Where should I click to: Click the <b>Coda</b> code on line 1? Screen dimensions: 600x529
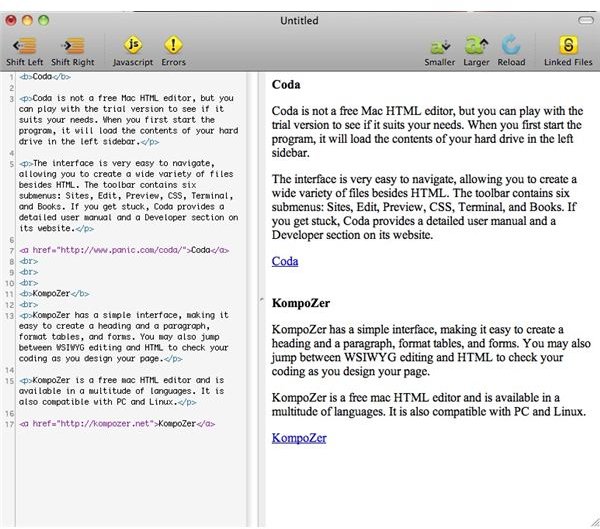45,77
